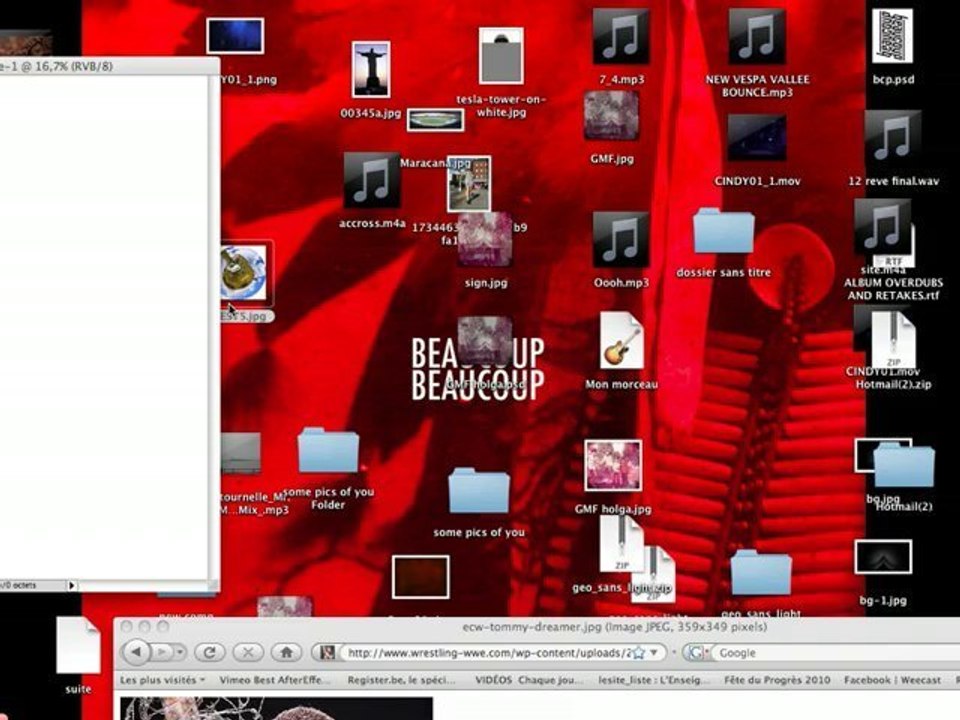This screenshot has width=960, height=720.
Task: Open the Vimeo Best AfterEffe... bookmark
Action: [275, 680]
